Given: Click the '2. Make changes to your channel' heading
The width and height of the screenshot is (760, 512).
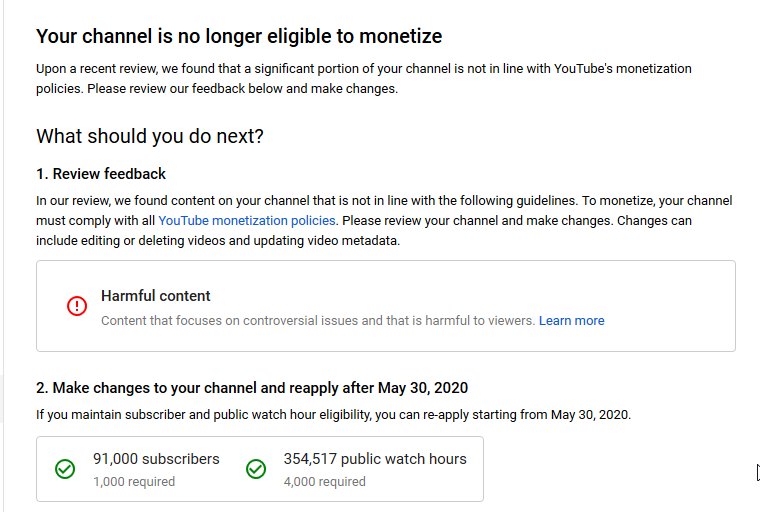Looking at the screenshot, I should point(252,388).
